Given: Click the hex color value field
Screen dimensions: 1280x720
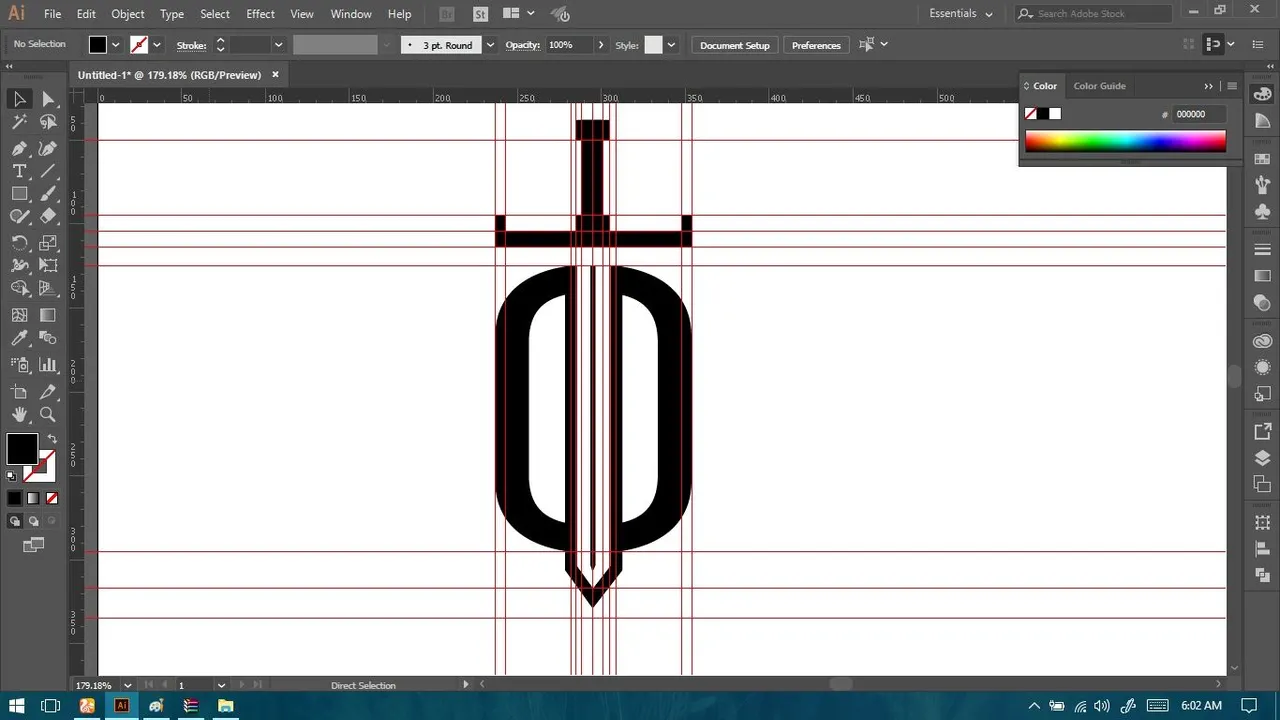Looking at the screenshot, I should [1198, 114].
